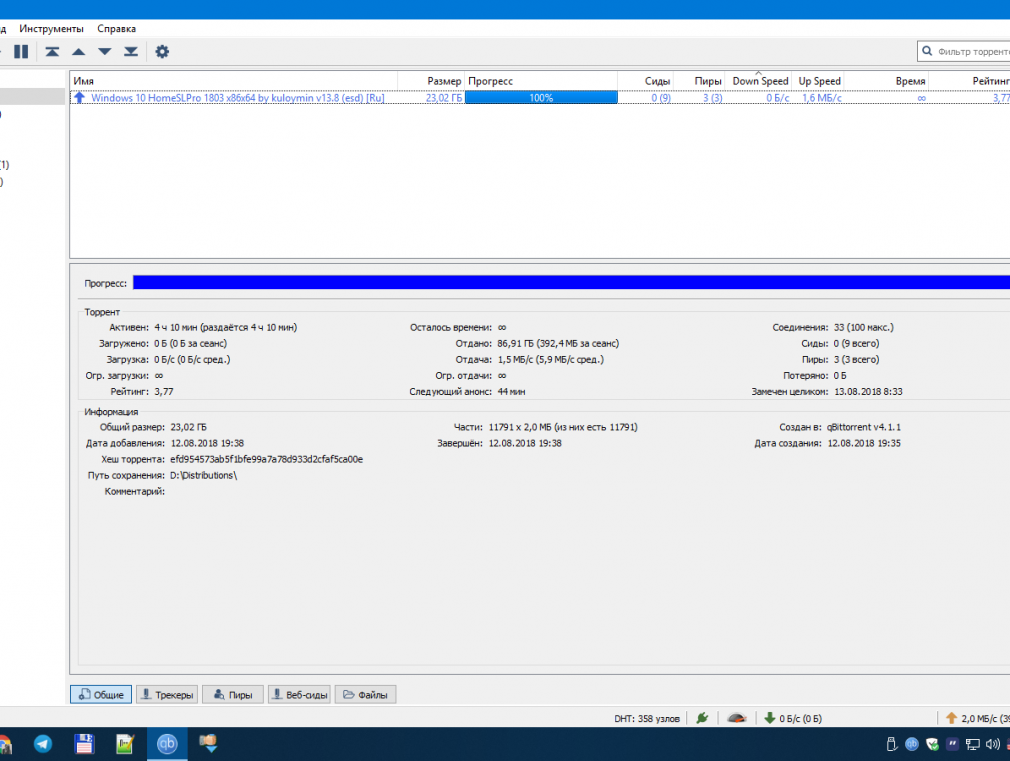Click the 1,6 МБ/с up speed cell
This screenshot has width=1010, height=761.
point(822,97)
